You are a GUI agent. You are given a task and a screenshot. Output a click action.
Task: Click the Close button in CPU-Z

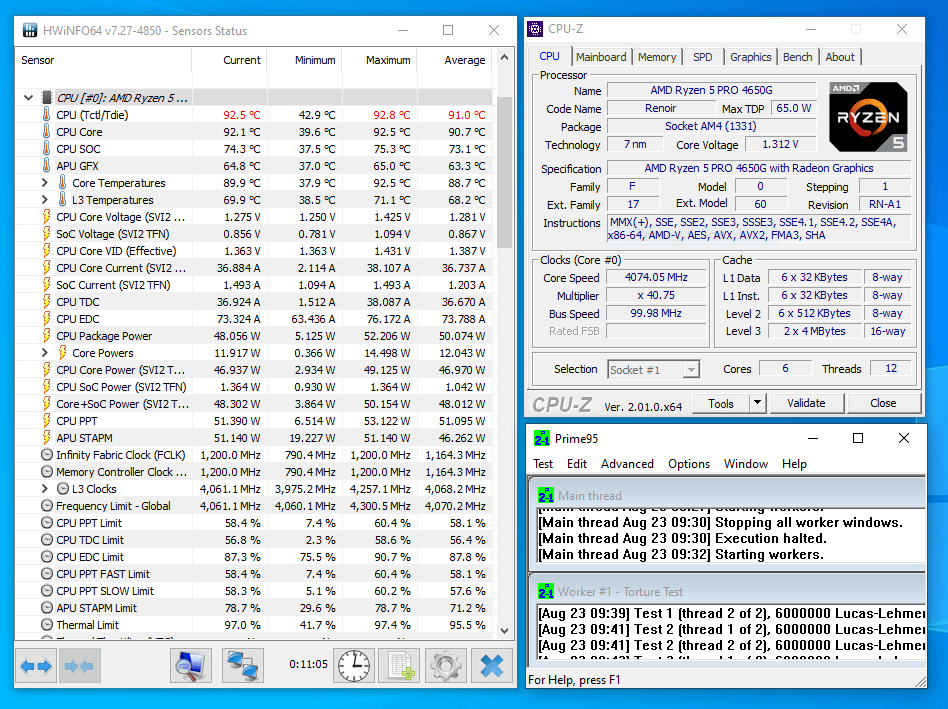click(x=883, y=403)
